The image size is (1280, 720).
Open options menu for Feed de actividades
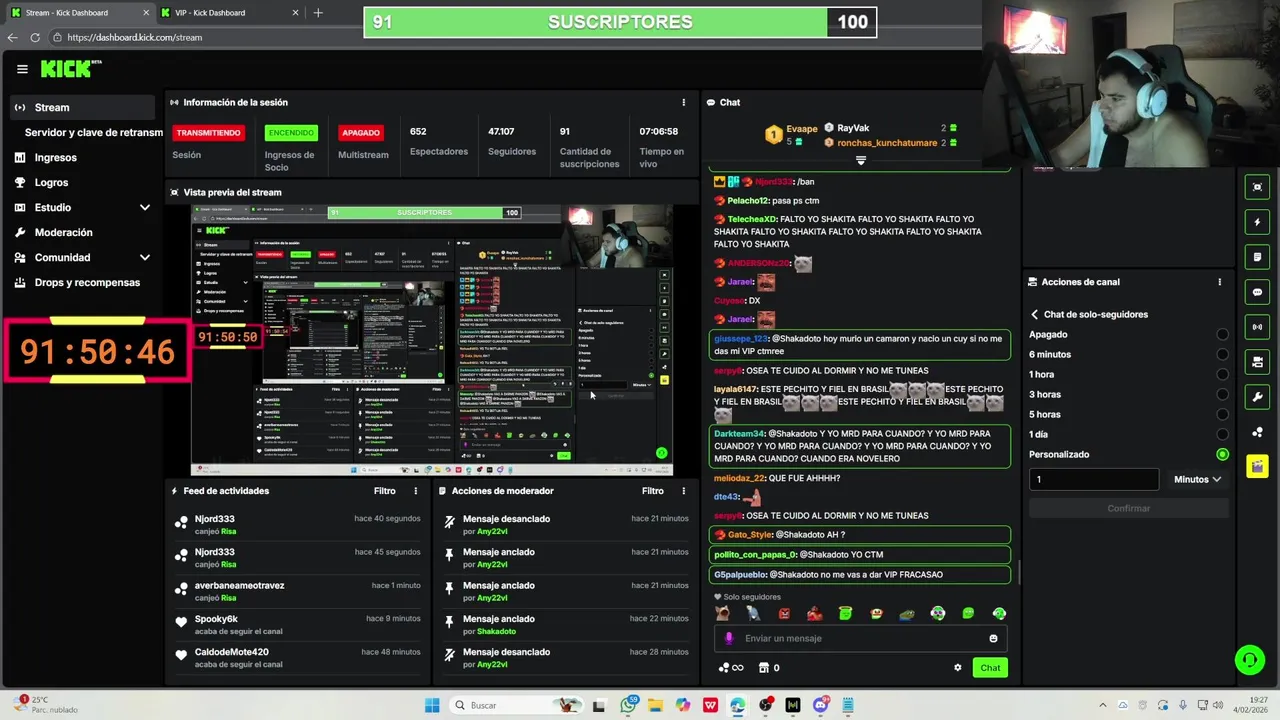click(x=416, y=491)
